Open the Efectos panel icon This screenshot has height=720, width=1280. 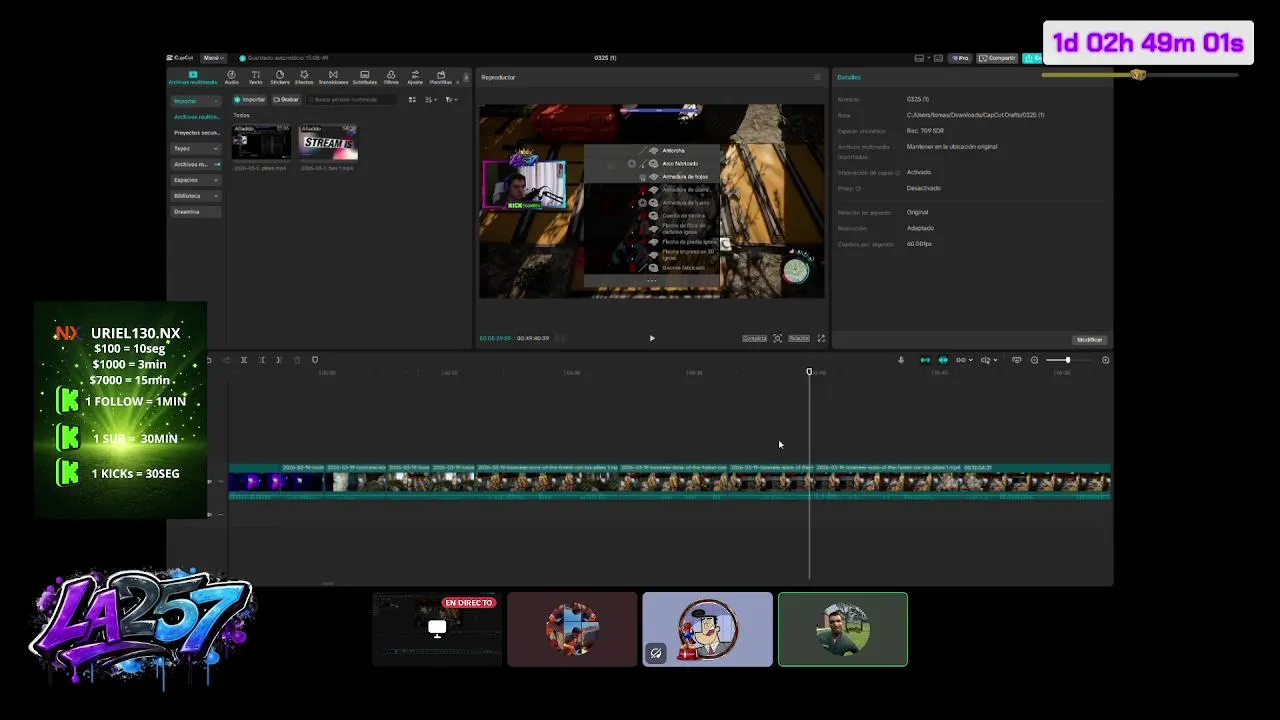point(304,77)
